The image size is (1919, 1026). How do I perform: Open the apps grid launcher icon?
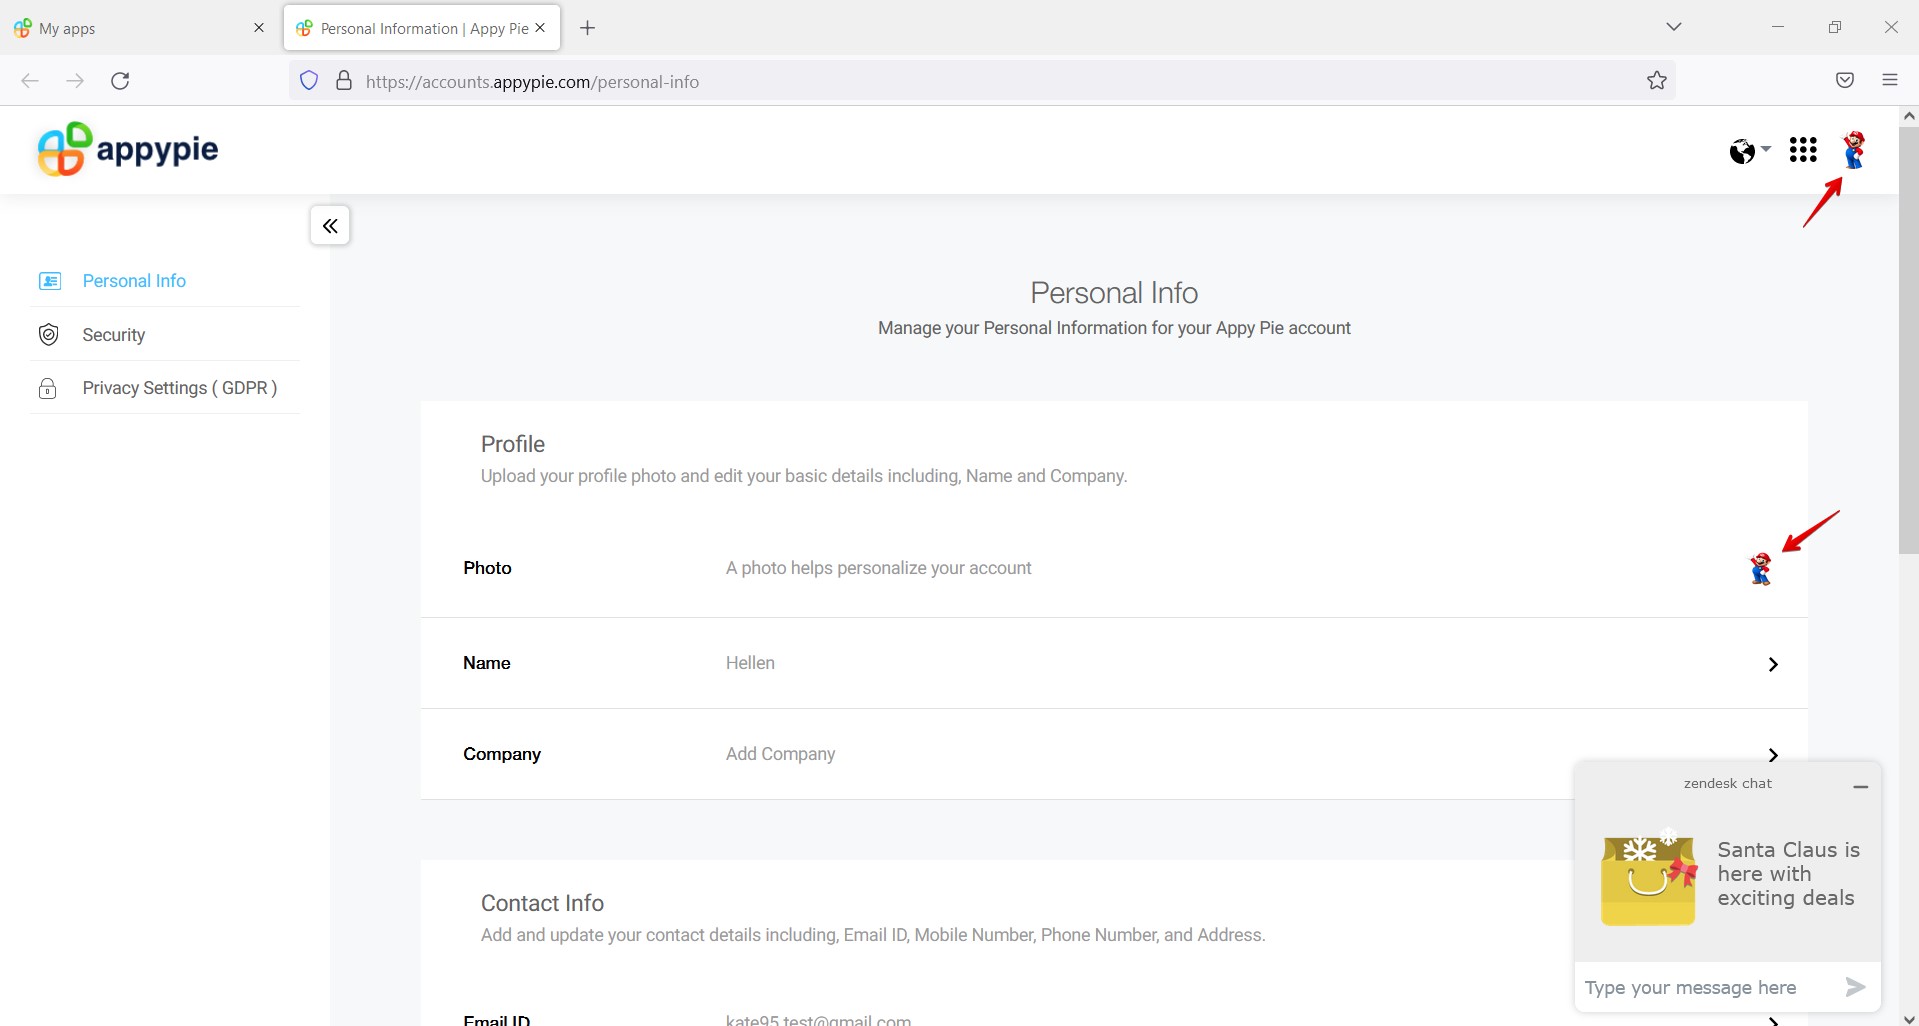[x=1803, y=150]
